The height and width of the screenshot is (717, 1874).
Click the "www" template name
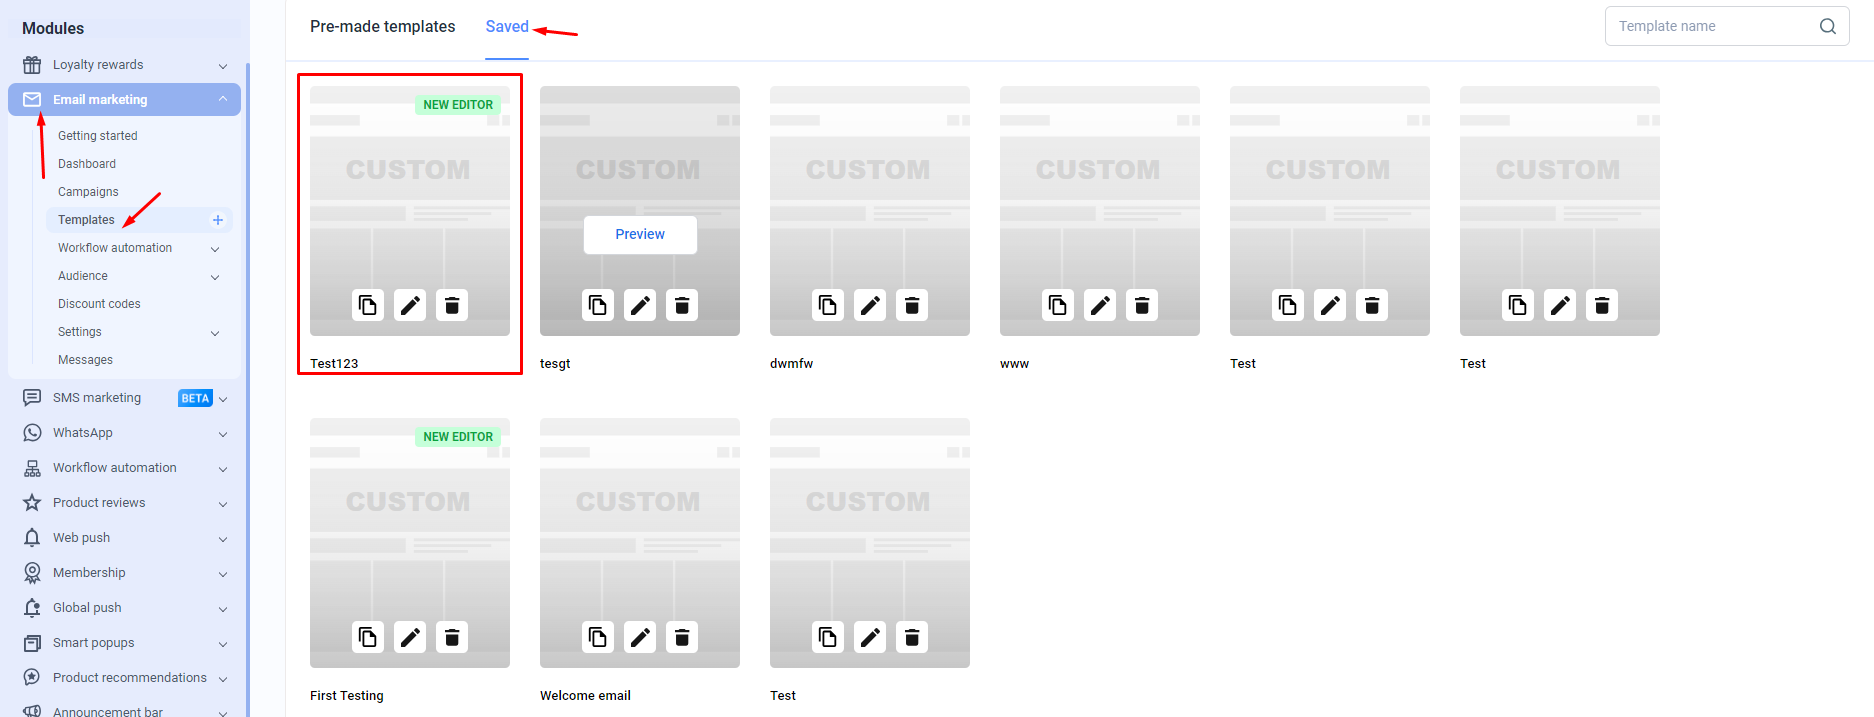pyautogui.click(x=1014, y=364)
